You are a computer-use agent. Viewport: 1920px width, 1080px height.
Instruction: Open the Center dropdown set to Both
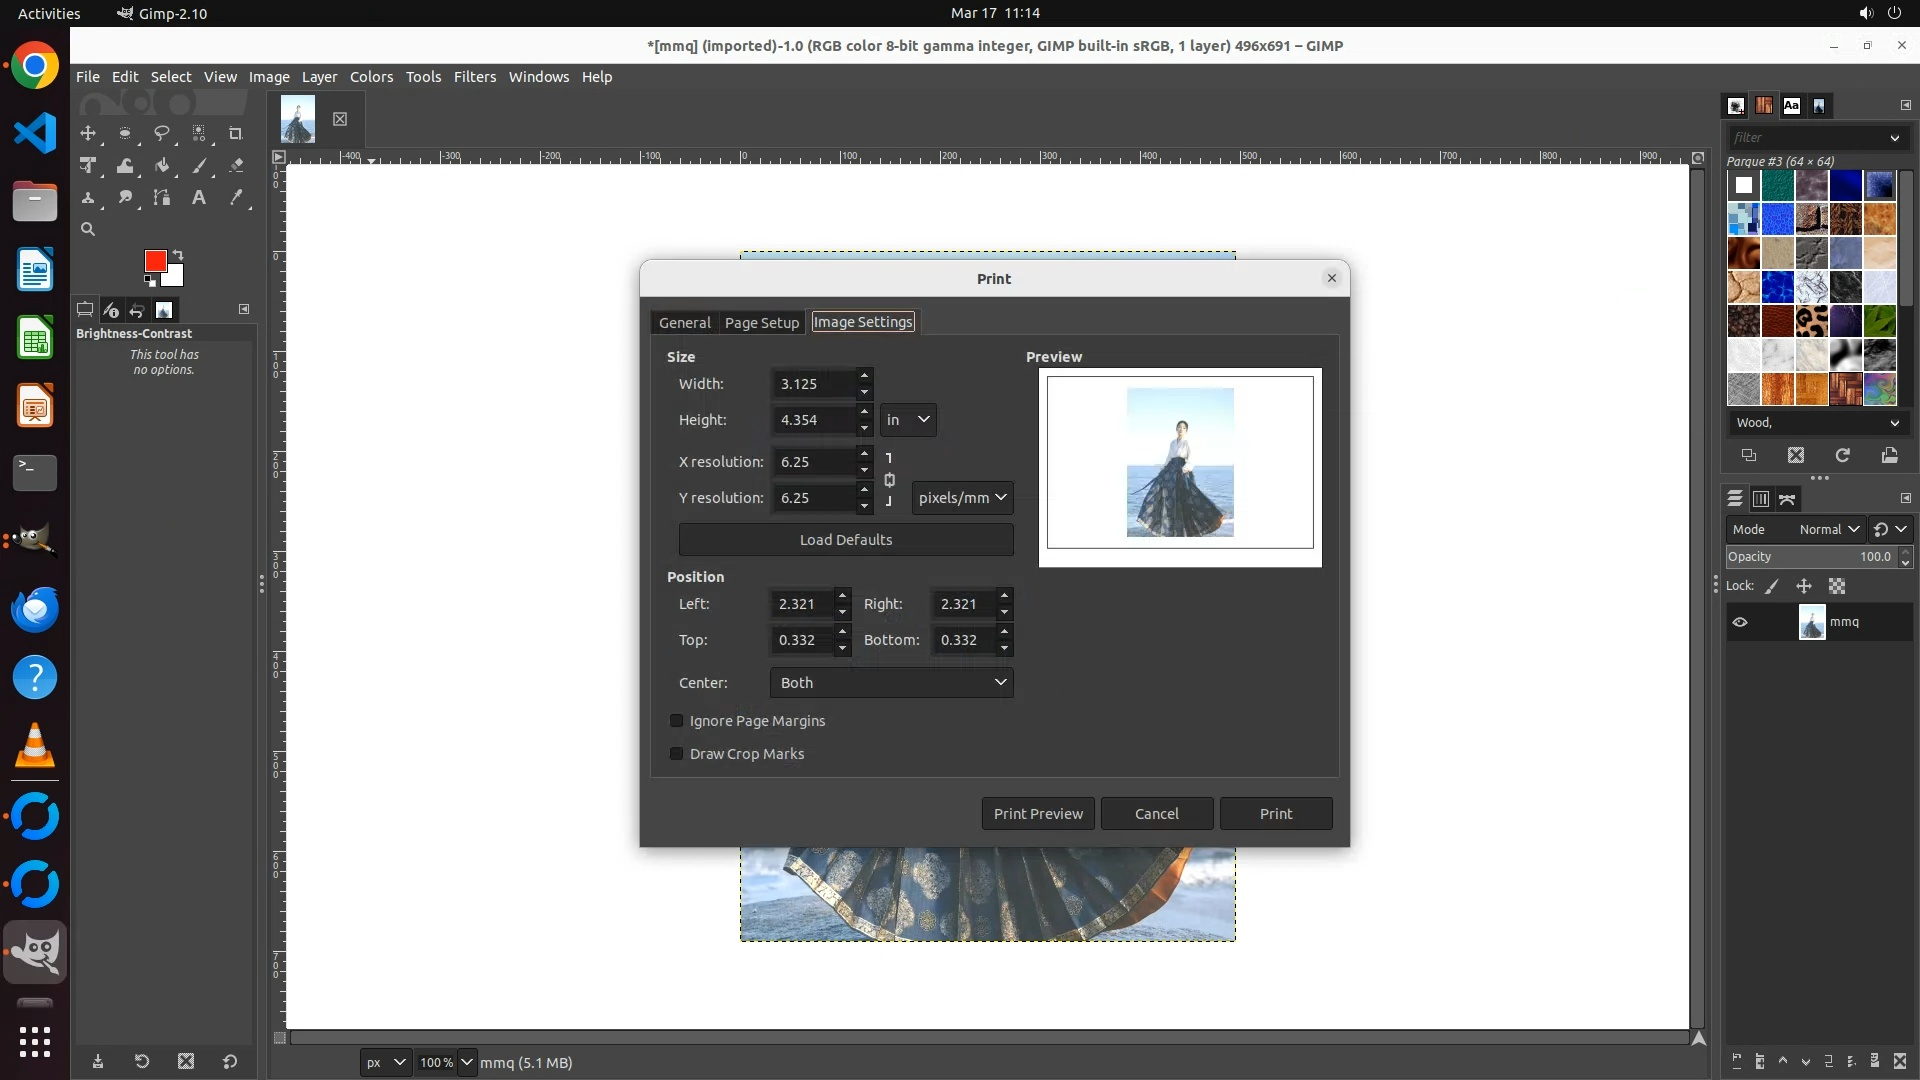[891, 683]
